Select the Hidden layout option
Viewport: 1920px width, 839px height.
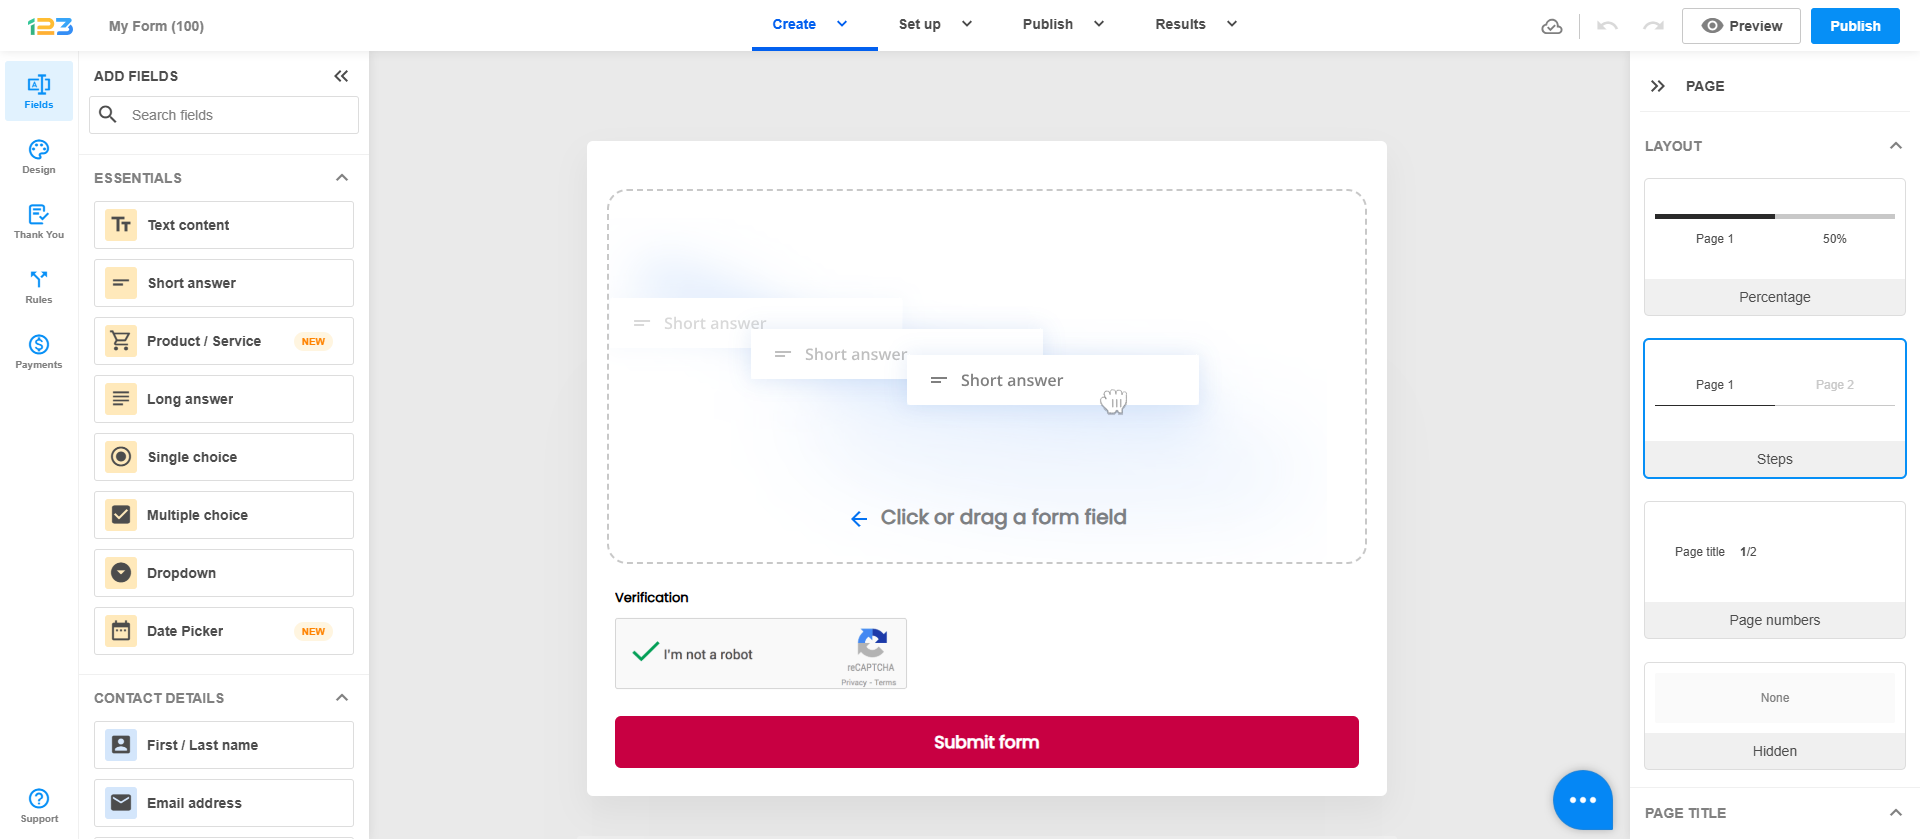pyautogui.click(x=1774, y=716)
